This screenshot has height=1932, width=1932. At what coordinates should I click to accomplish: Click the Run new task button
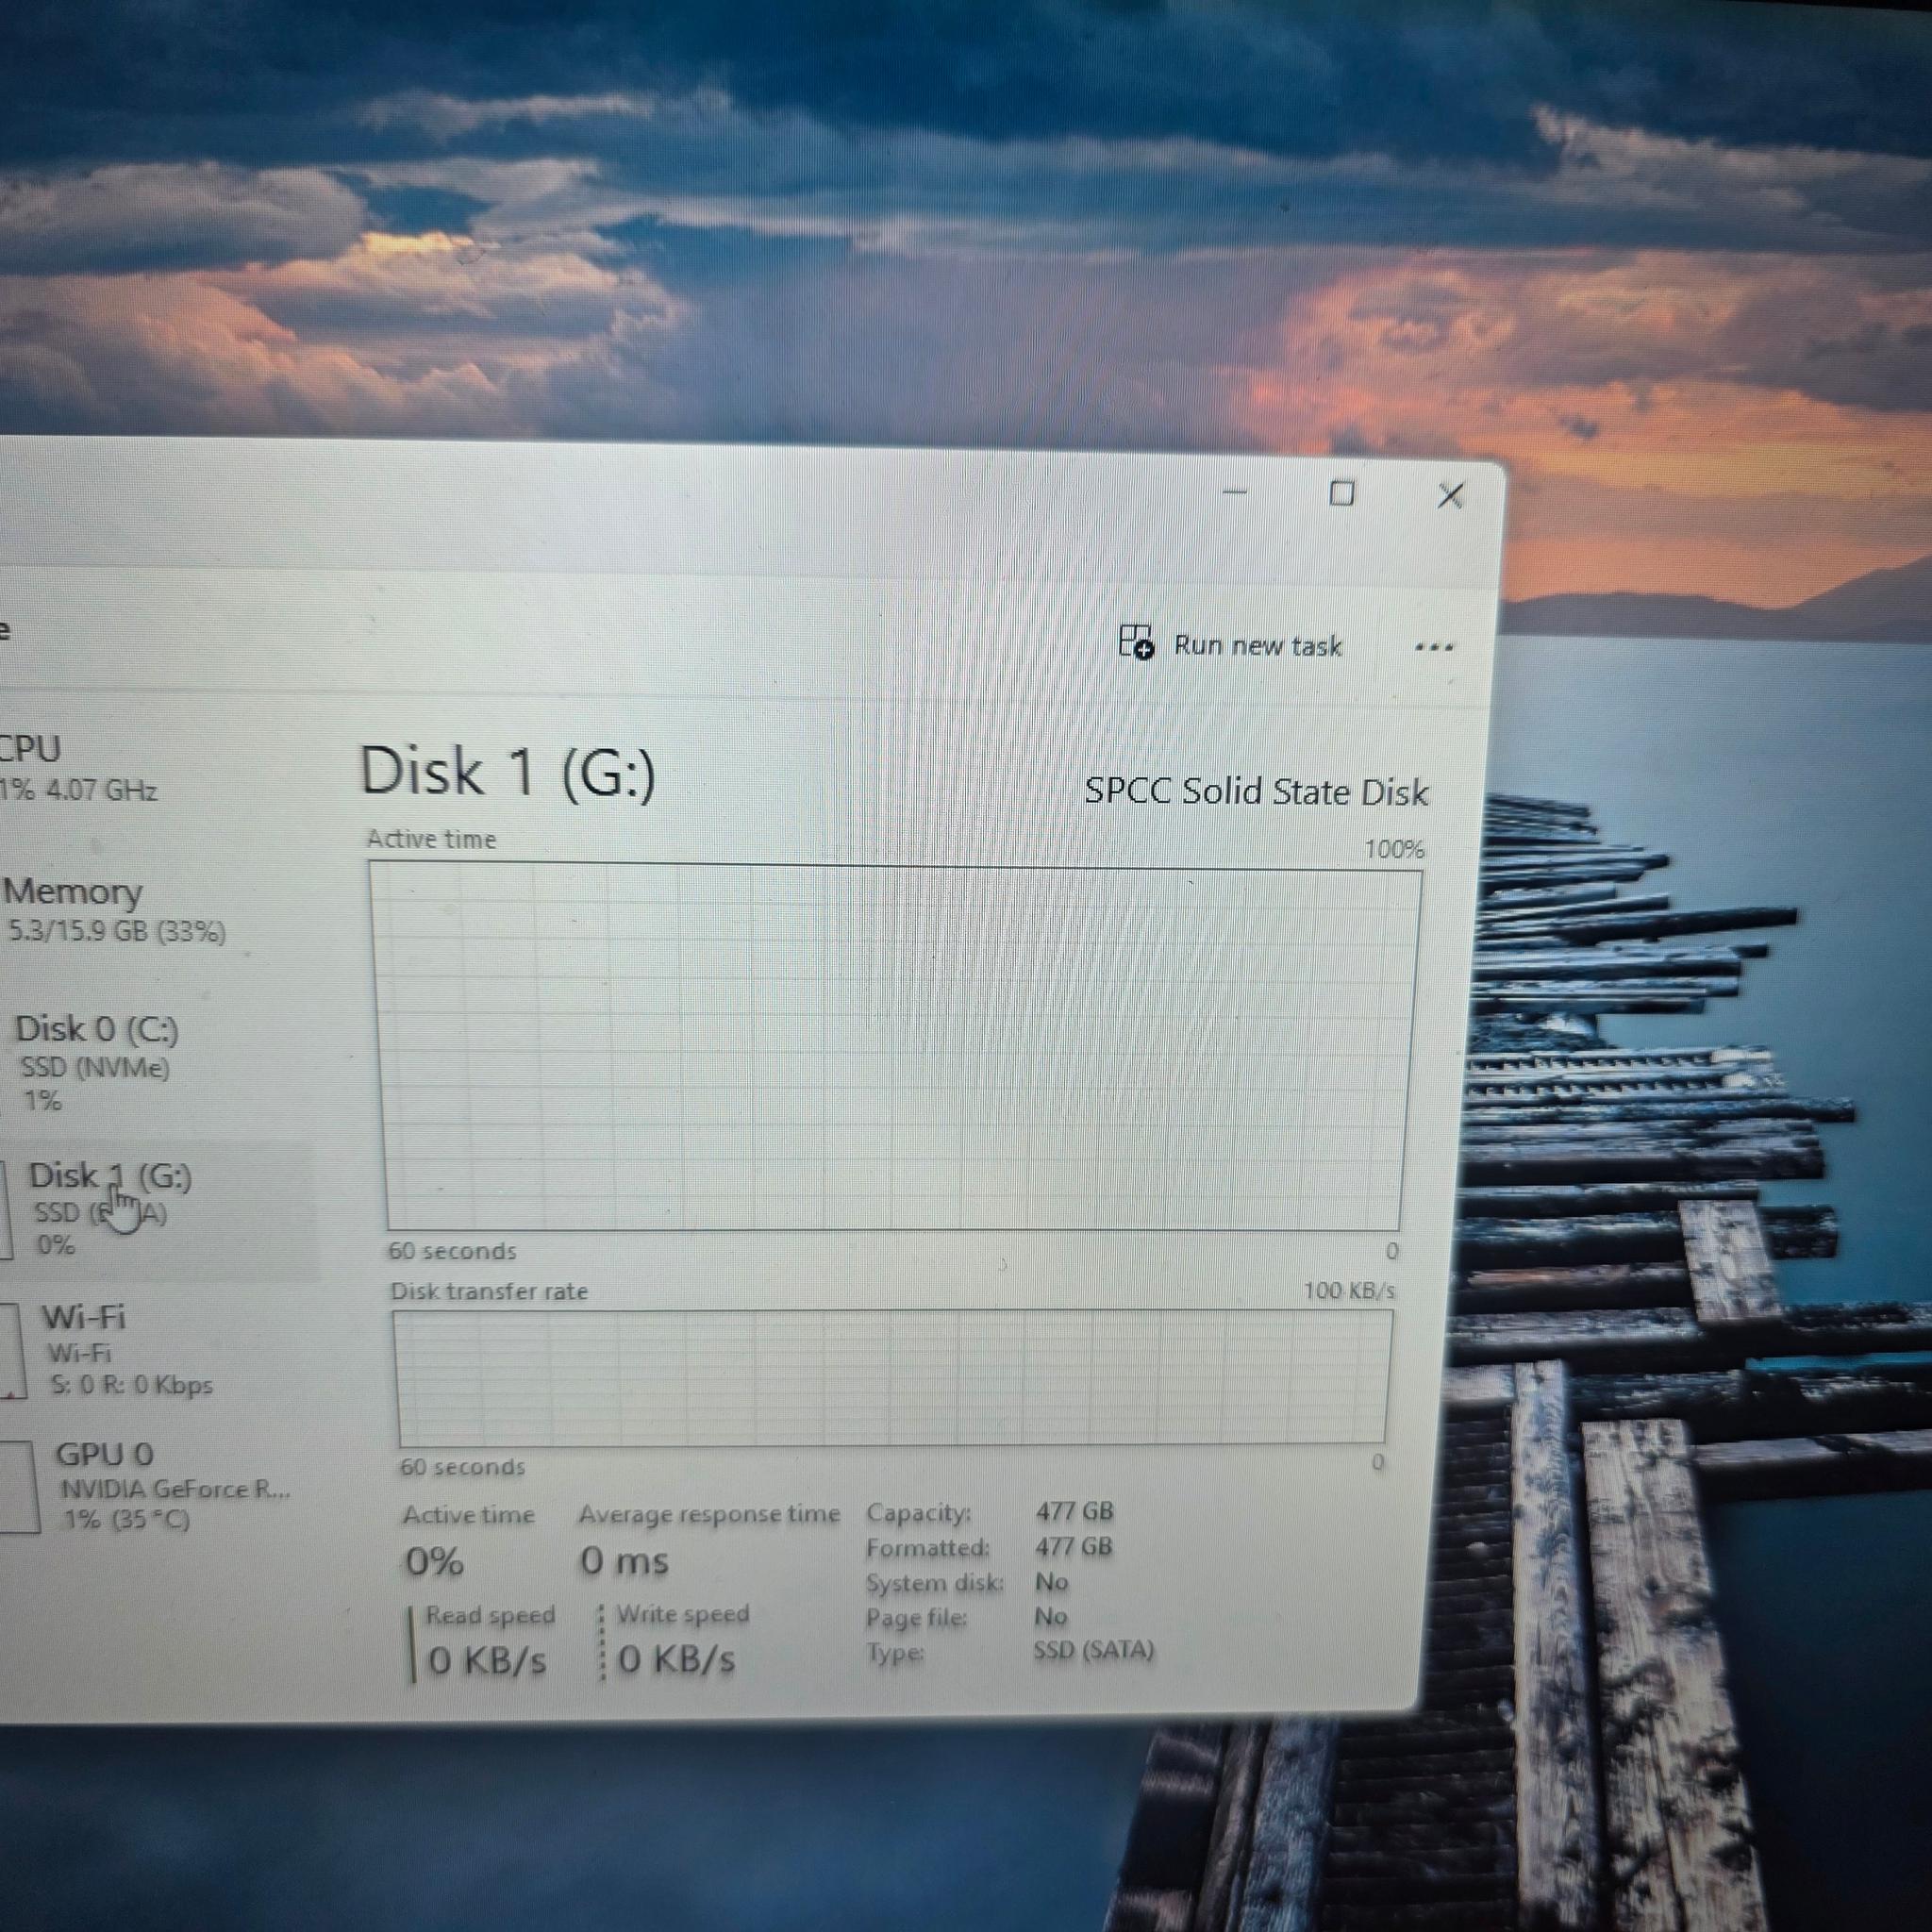pyautogui.click(x=1230, y=644)
